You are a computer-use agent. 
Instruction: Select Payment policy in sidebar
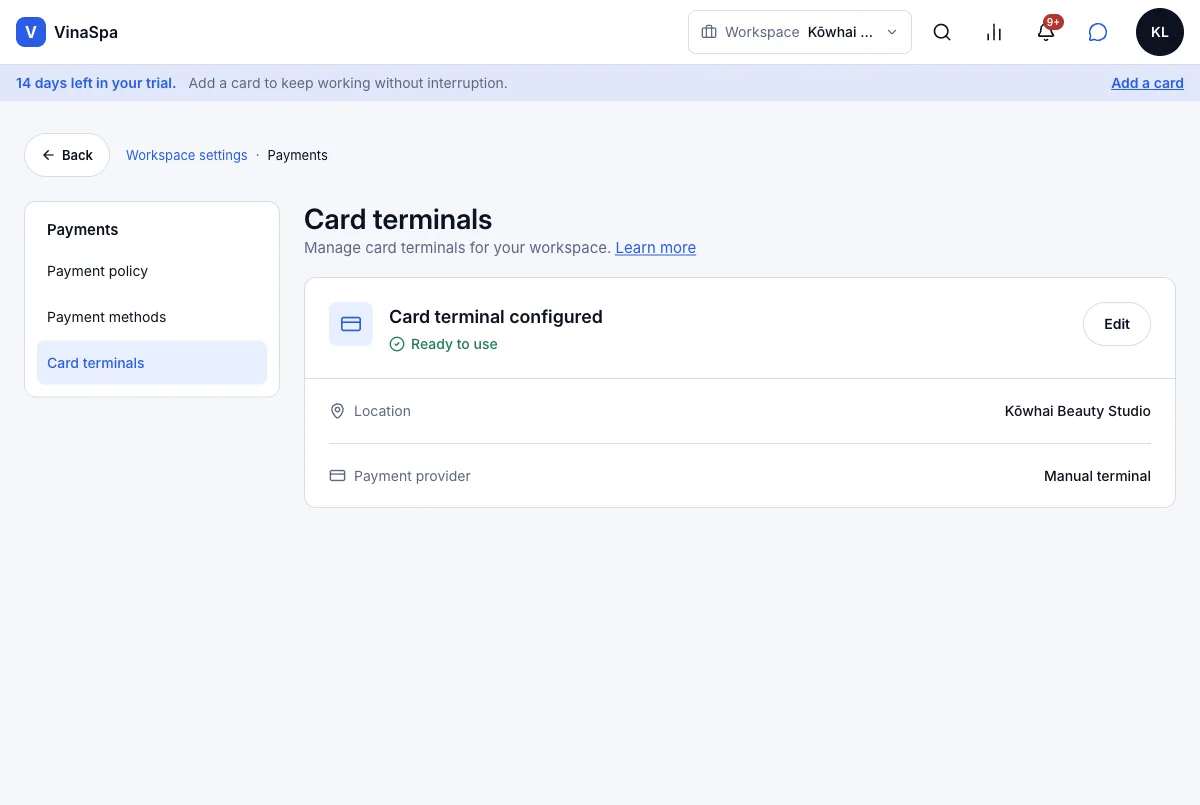click(152, 271)
